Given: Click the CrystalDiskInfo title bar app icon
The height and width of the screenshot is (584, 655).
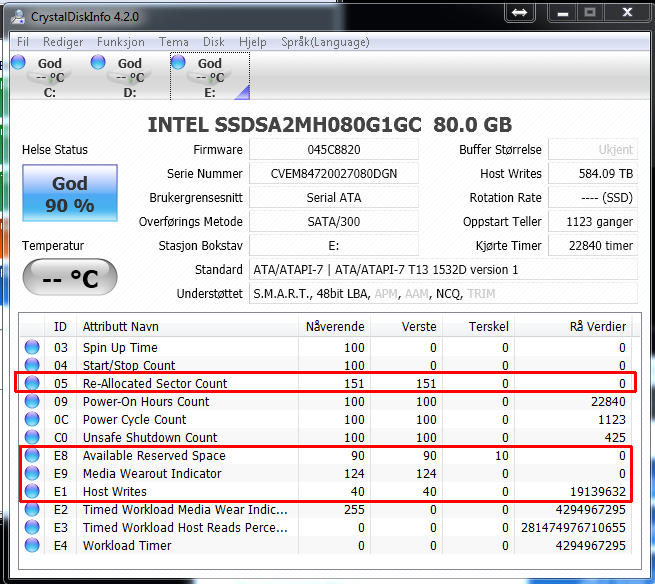Looking at the screenshot, I should click(x=18, y=17).
